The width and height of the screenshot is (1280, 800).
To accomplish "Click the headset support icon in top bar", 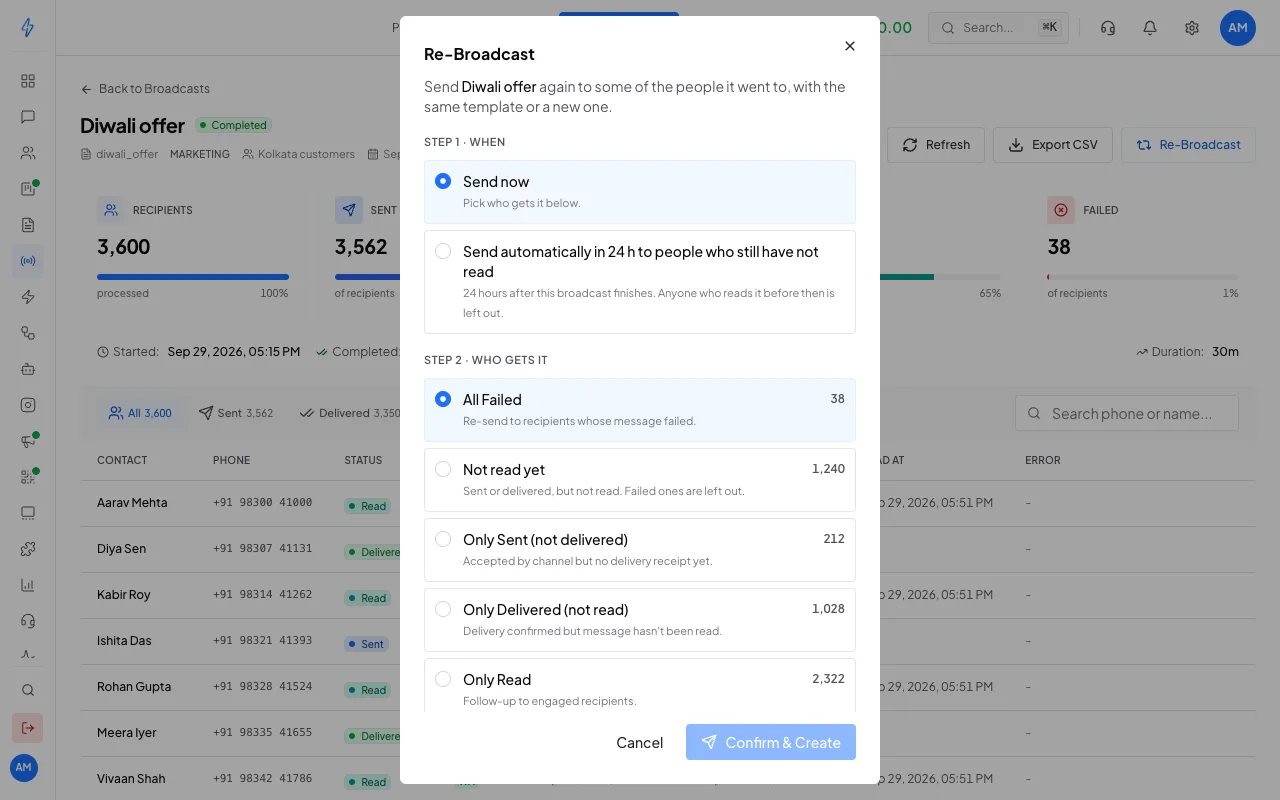I will [x=1108, y=28].
